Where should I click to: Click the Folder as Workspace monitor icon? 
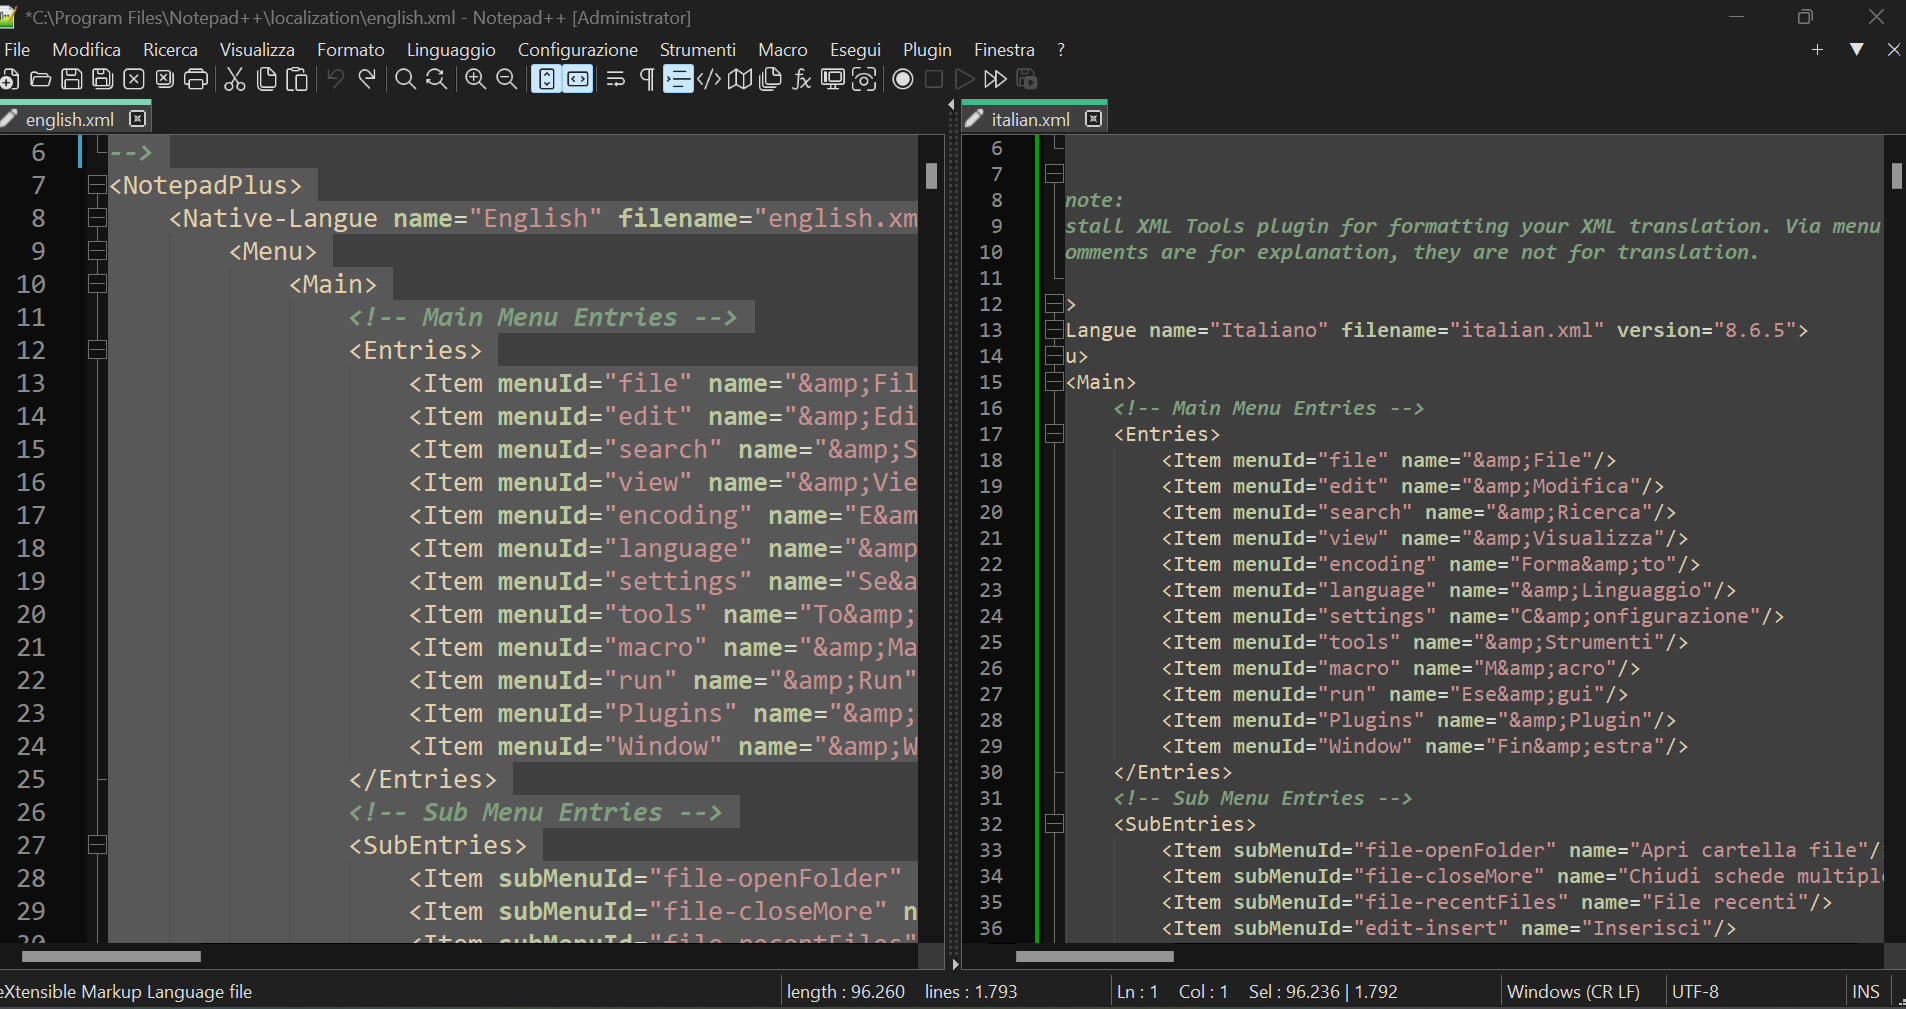click(x=833, y=79)
